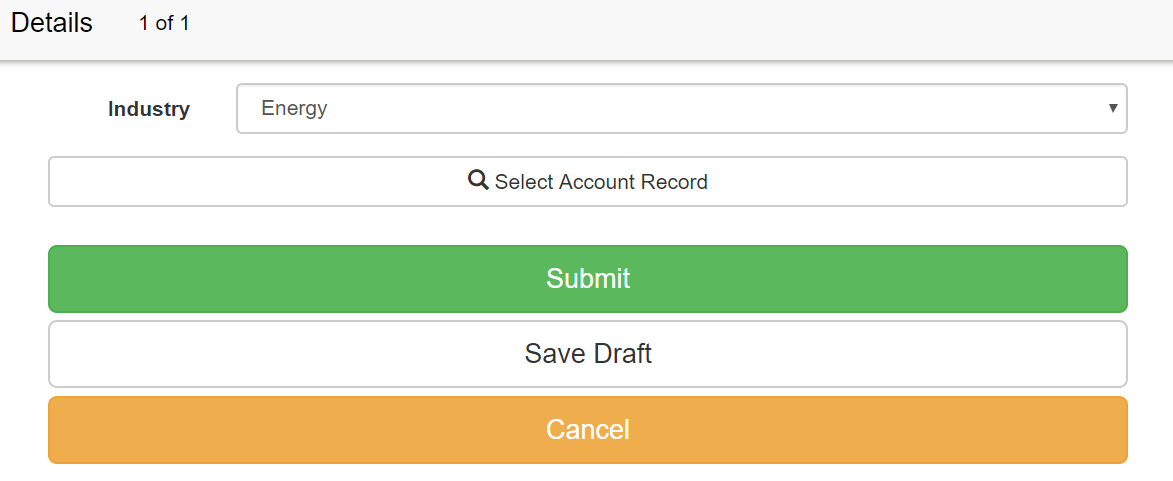The height and width of the screenshot is (481, 1173).
Task: Expand the Industry selection list
Action: click(x=682, y=108)
